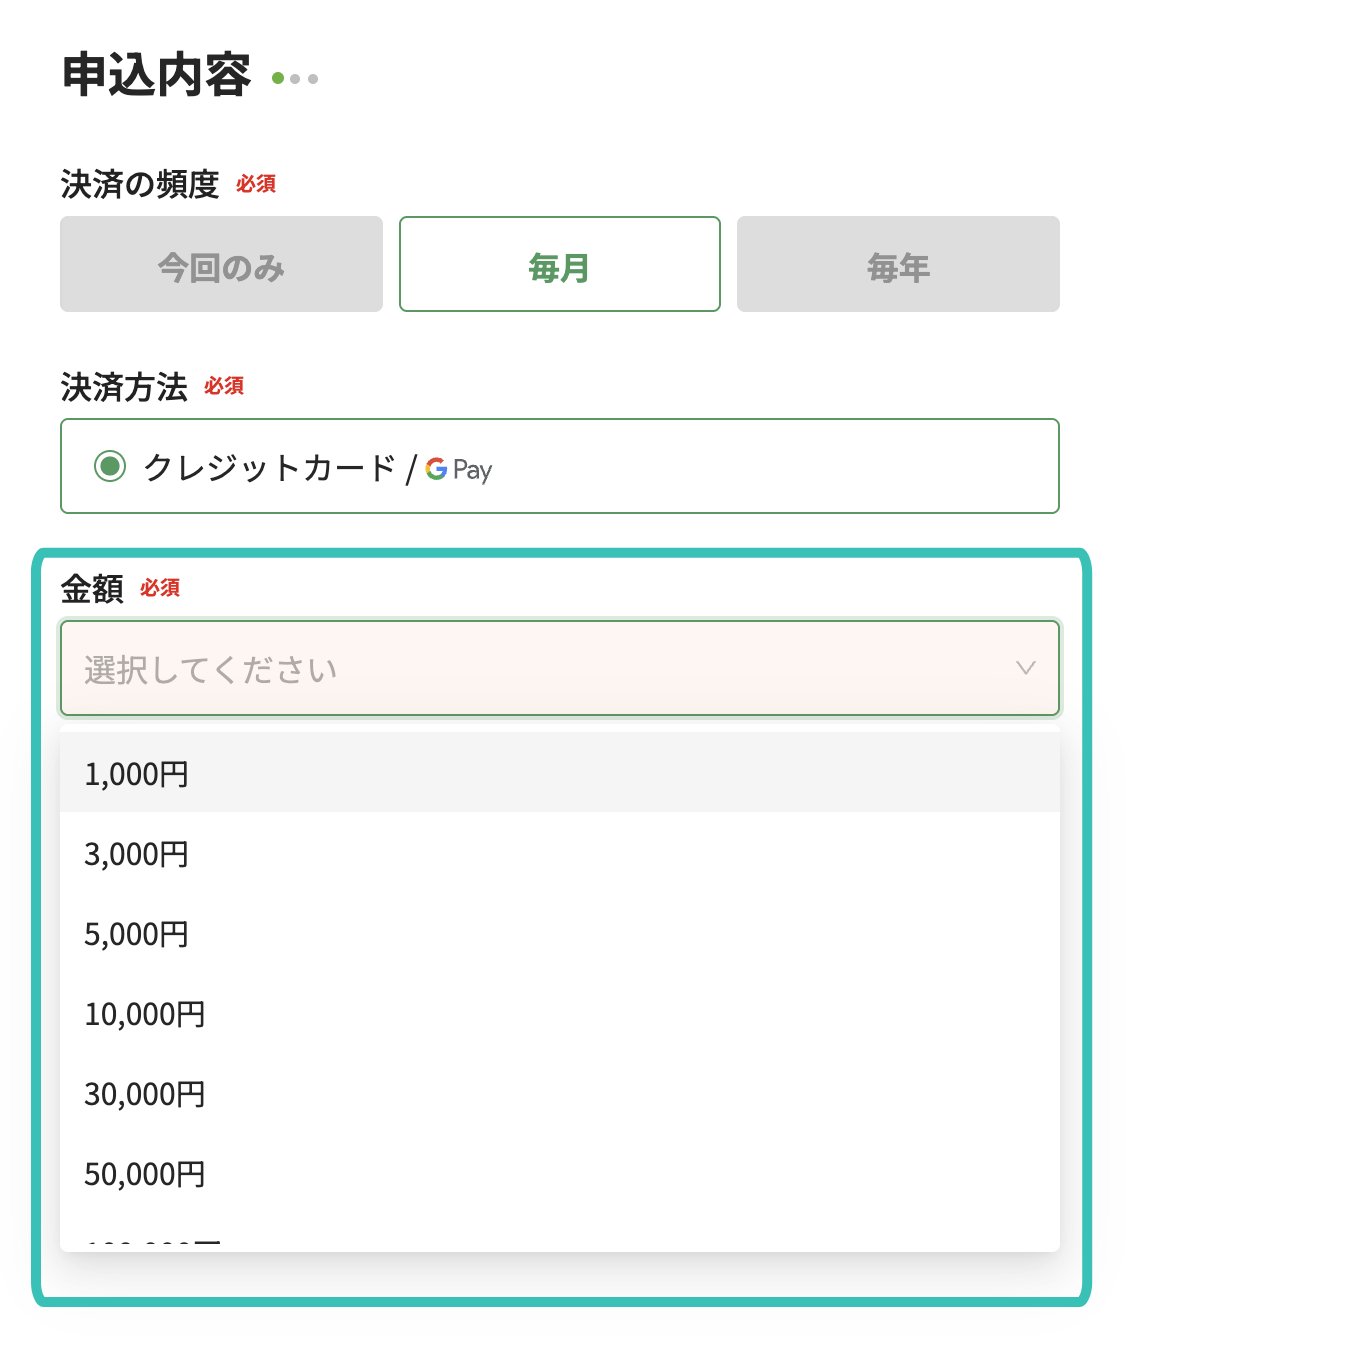
Task: Click the クレジットカード label text
Action: [269, 467]
